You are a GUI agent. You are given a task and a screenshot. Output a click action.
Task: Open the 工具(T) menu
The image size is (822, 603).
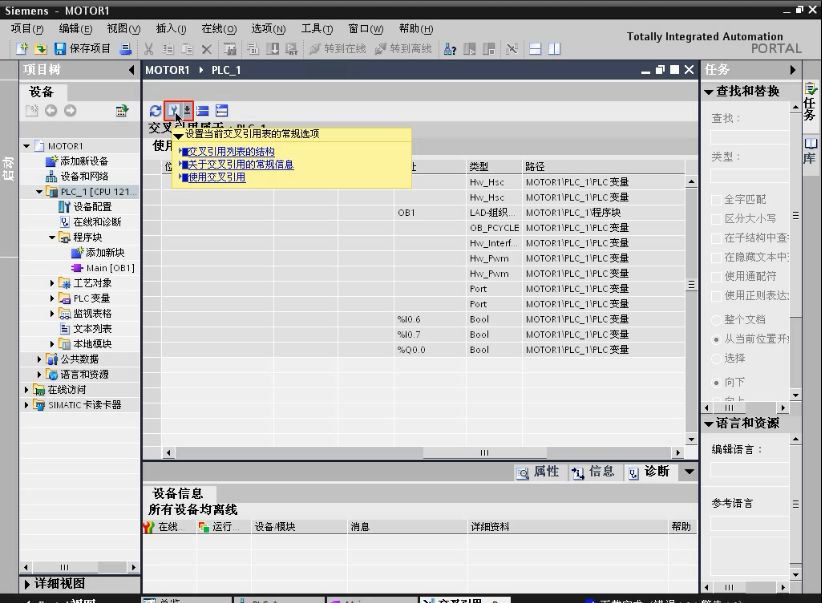(317, 28)
